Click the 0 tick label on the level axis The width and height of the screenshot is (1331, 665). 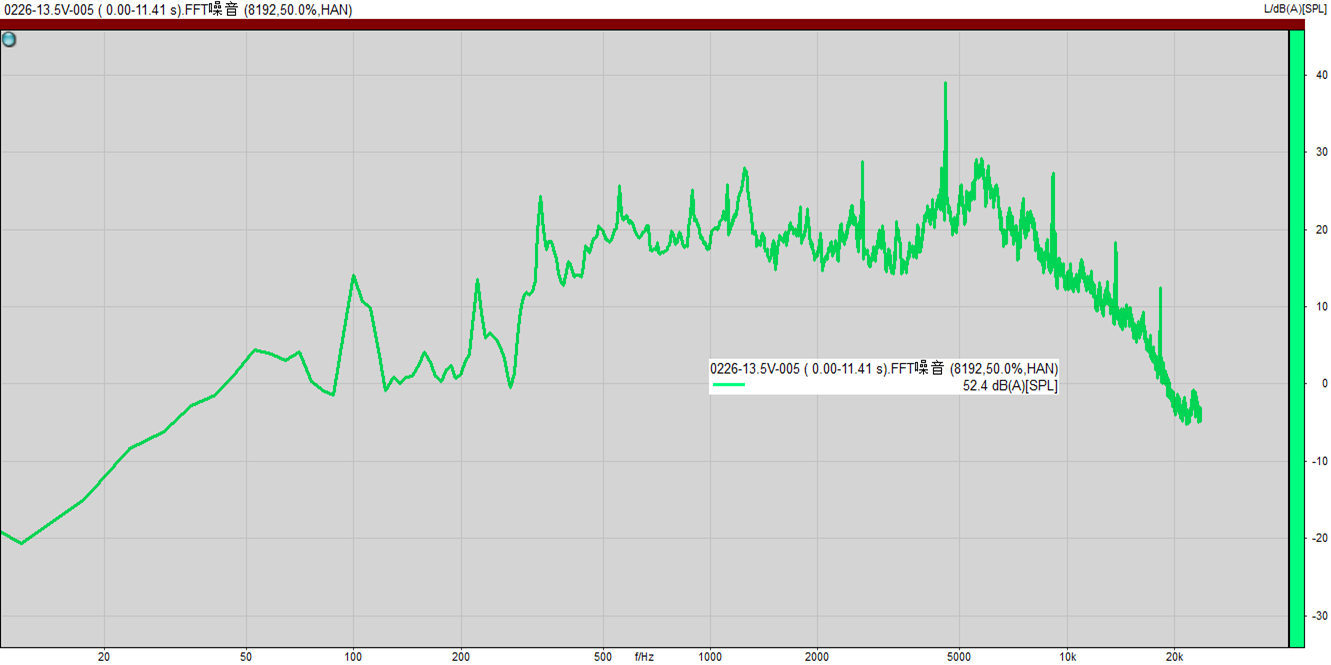pos(1324,383)
